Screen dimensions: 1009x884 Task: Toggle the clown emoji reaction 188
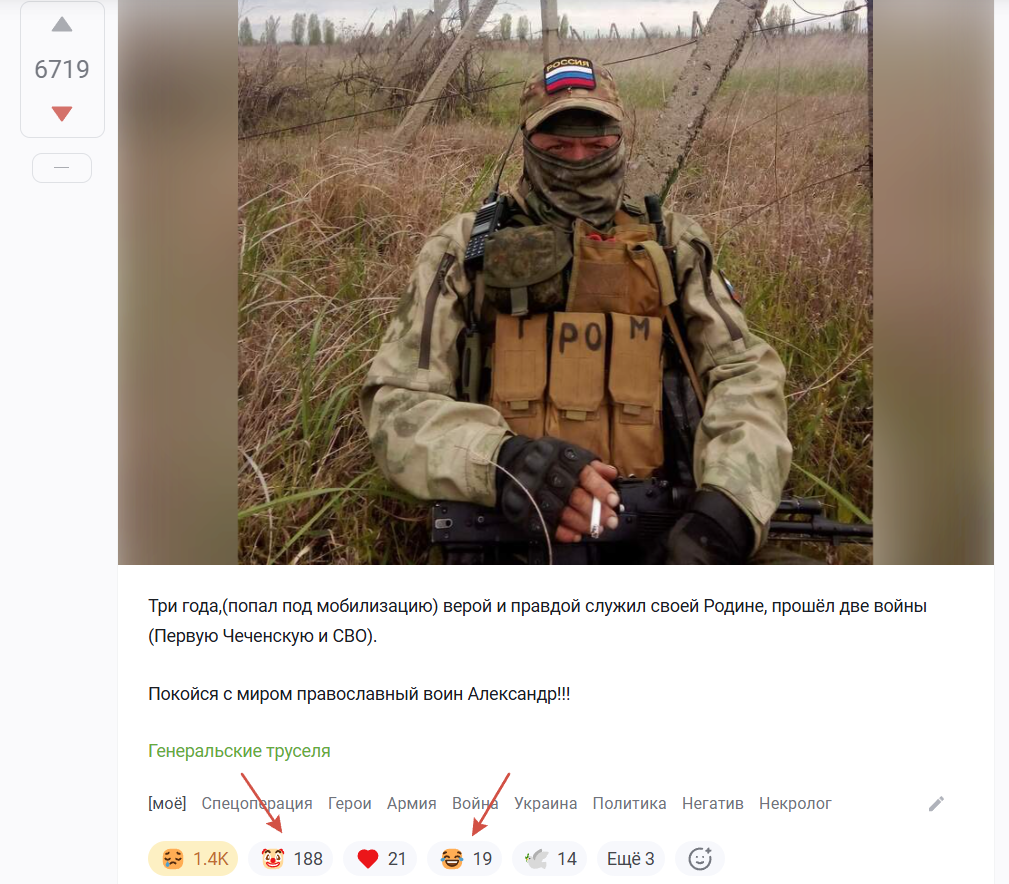[x=290, y=858]
